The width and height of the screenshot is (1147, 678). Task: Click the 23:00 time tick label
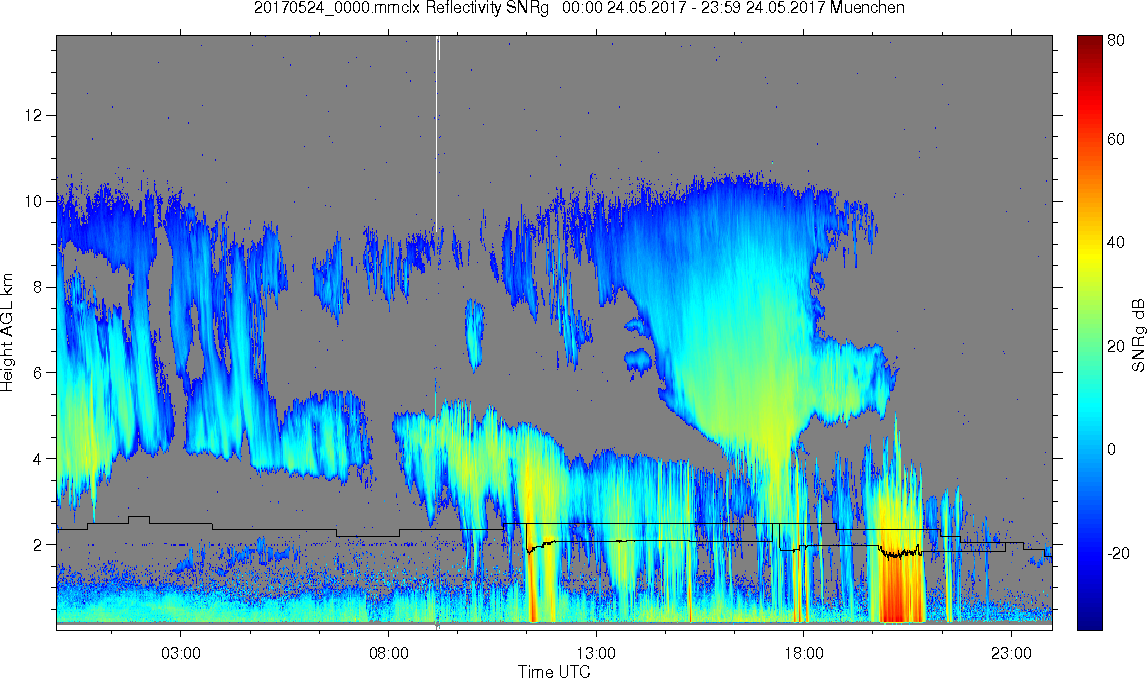(1012, 653)
